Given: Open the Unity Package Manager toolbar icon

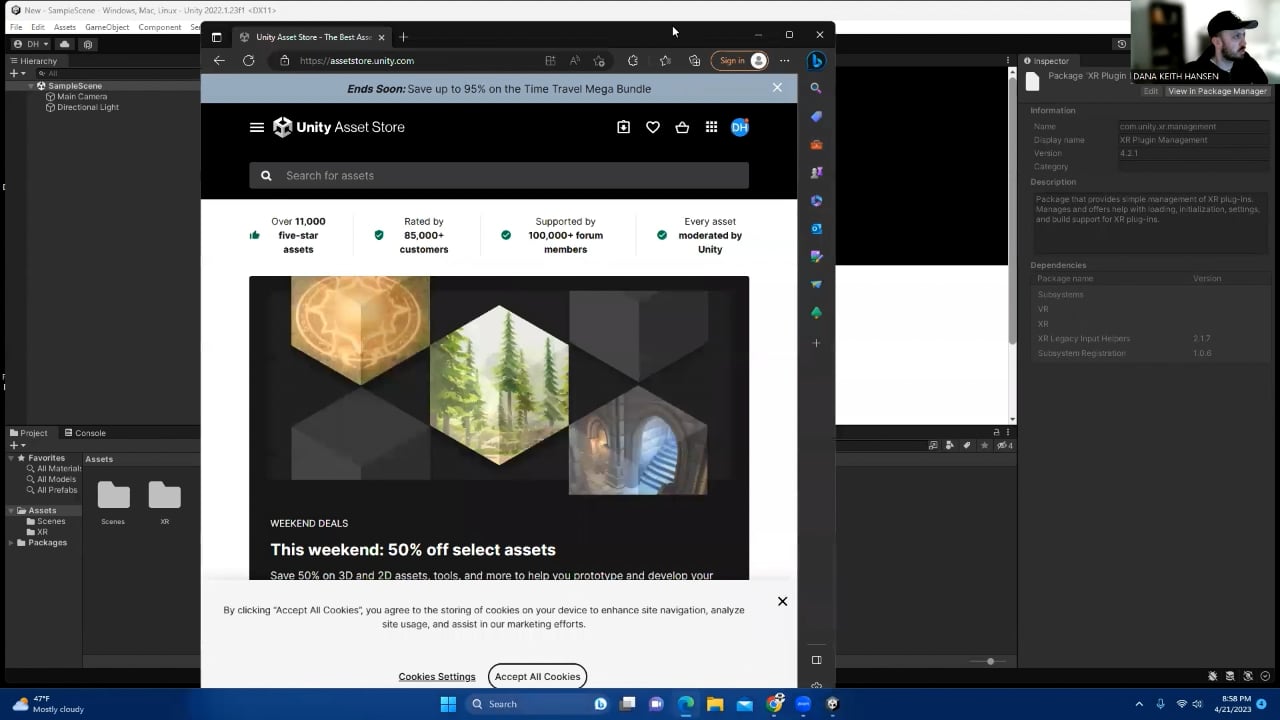Looking at the screenshot, I should click(x=88, y=44).
